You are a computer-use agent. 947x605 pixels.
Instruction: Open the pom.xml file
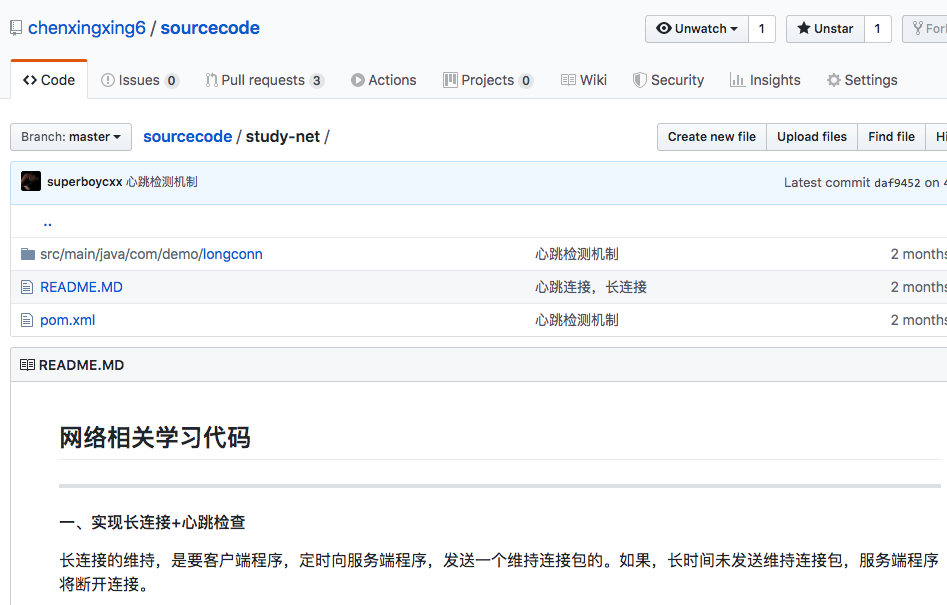pos(68,320)
